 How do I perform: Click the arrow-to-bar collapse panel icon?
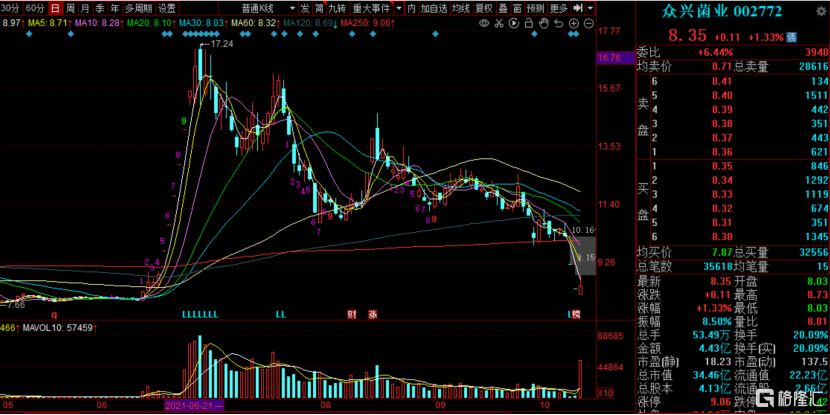point(578,8)
